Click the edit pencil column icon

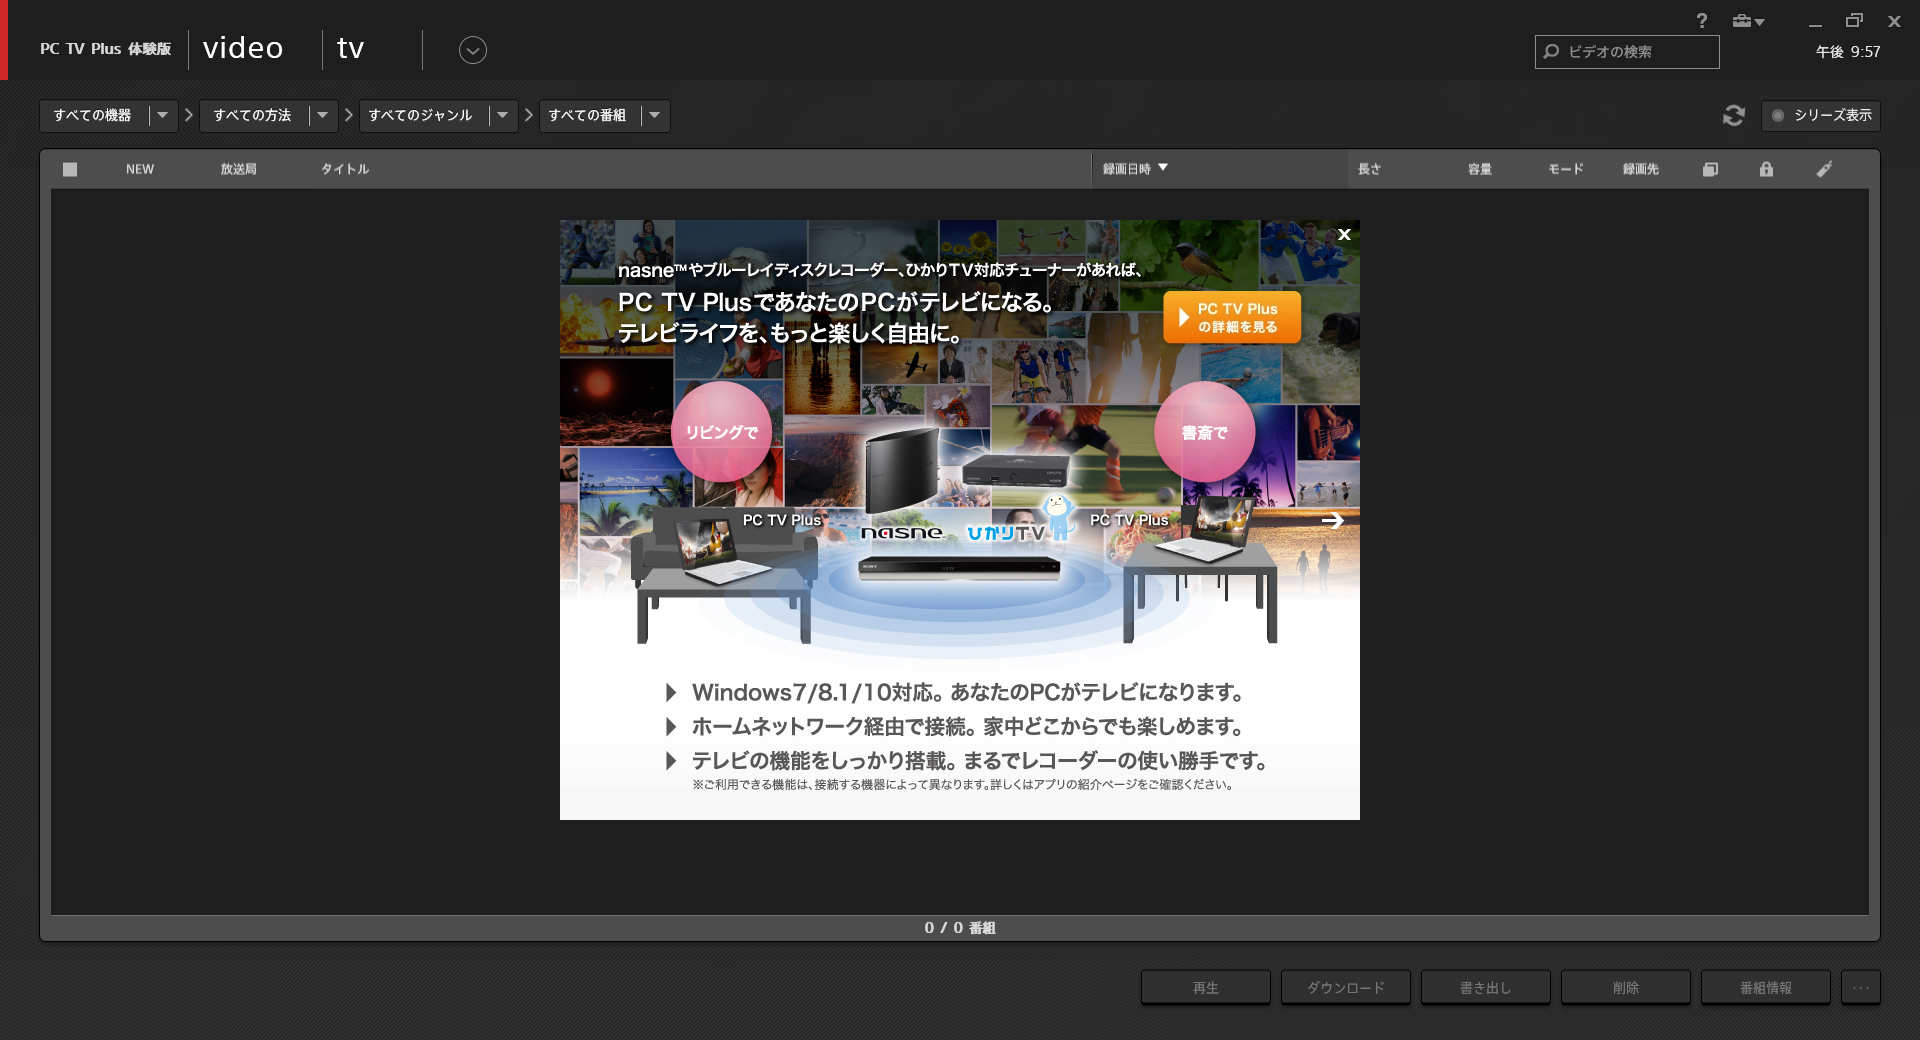(1825, 169)
